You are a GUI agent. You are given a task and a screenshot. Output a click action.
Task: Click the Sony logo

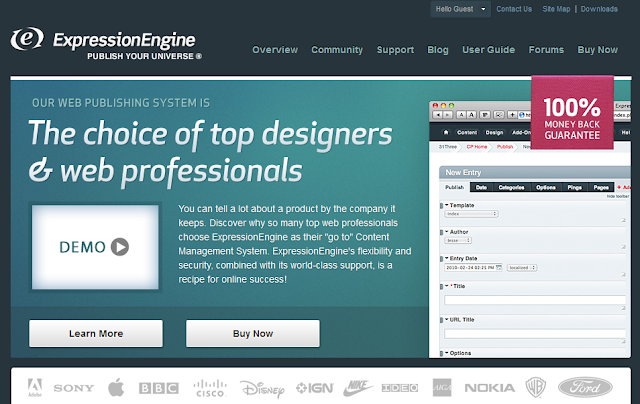pos(73,388)
